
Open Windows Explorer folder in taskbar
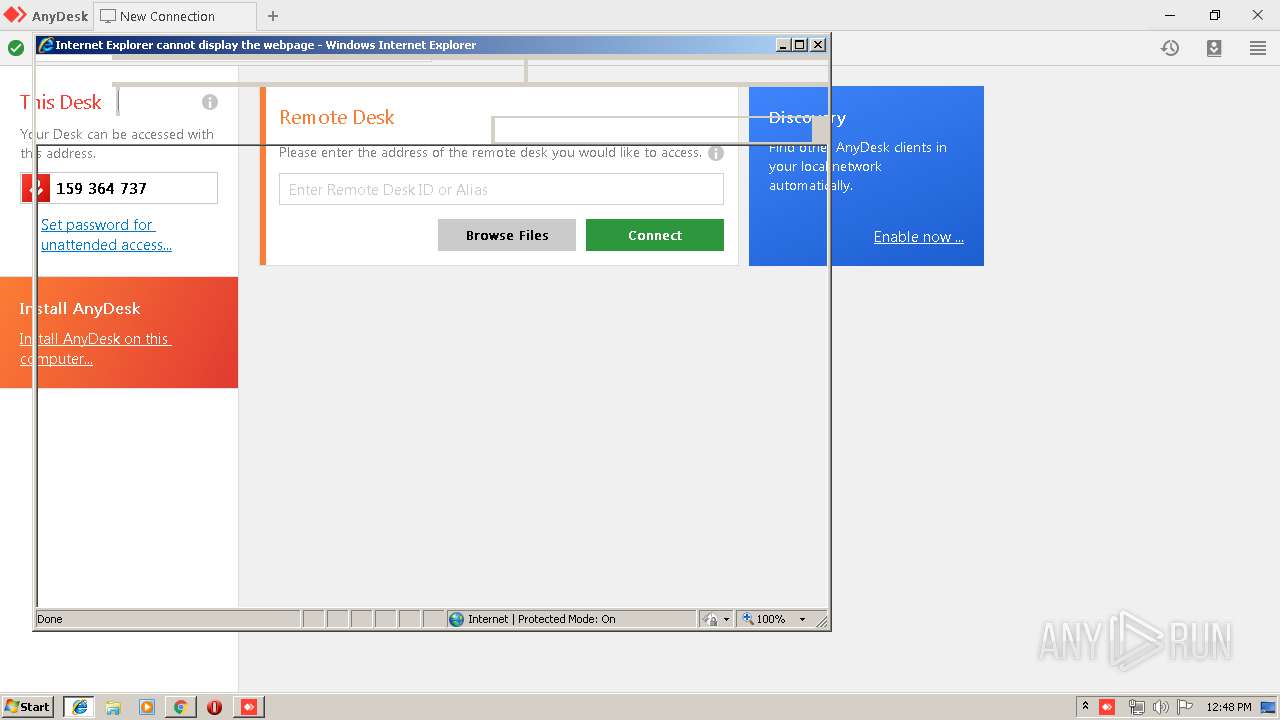[x=113, y=707]
